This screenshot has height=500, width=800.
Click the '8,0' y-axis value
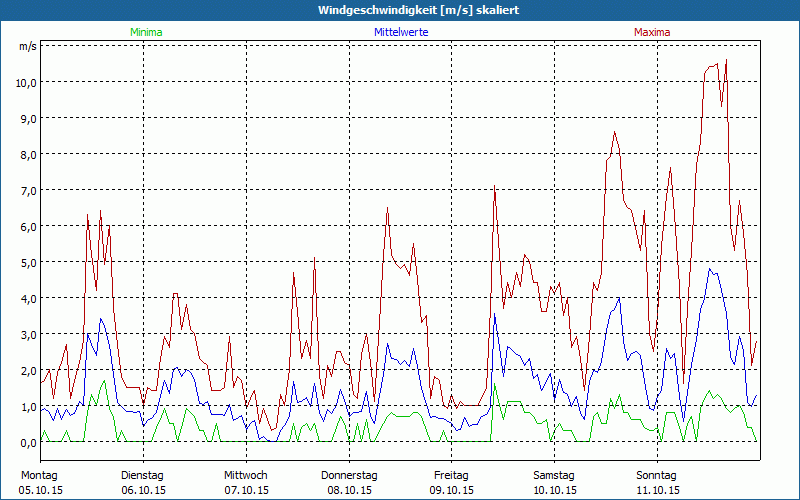[x=29, y=155]
